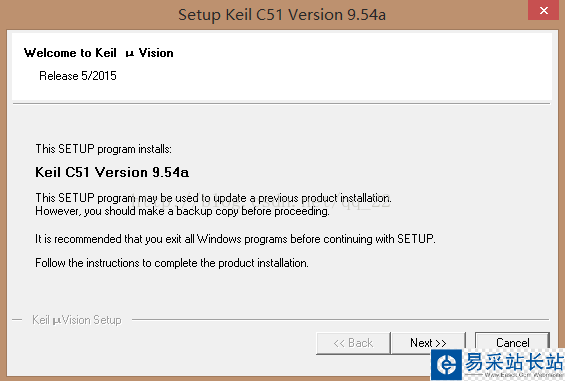Click the 'Follow the instructions' line

172,263
